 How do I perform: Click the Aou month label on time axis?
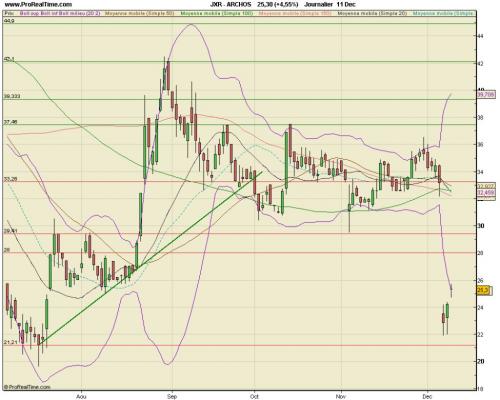click(81, 396)
